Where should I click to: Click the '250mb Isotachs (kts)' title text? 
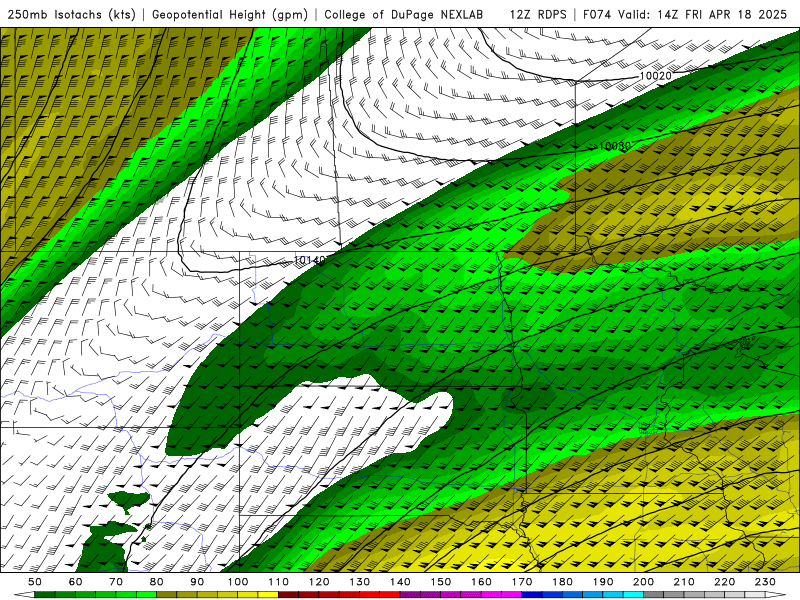(x=71, y=15)
